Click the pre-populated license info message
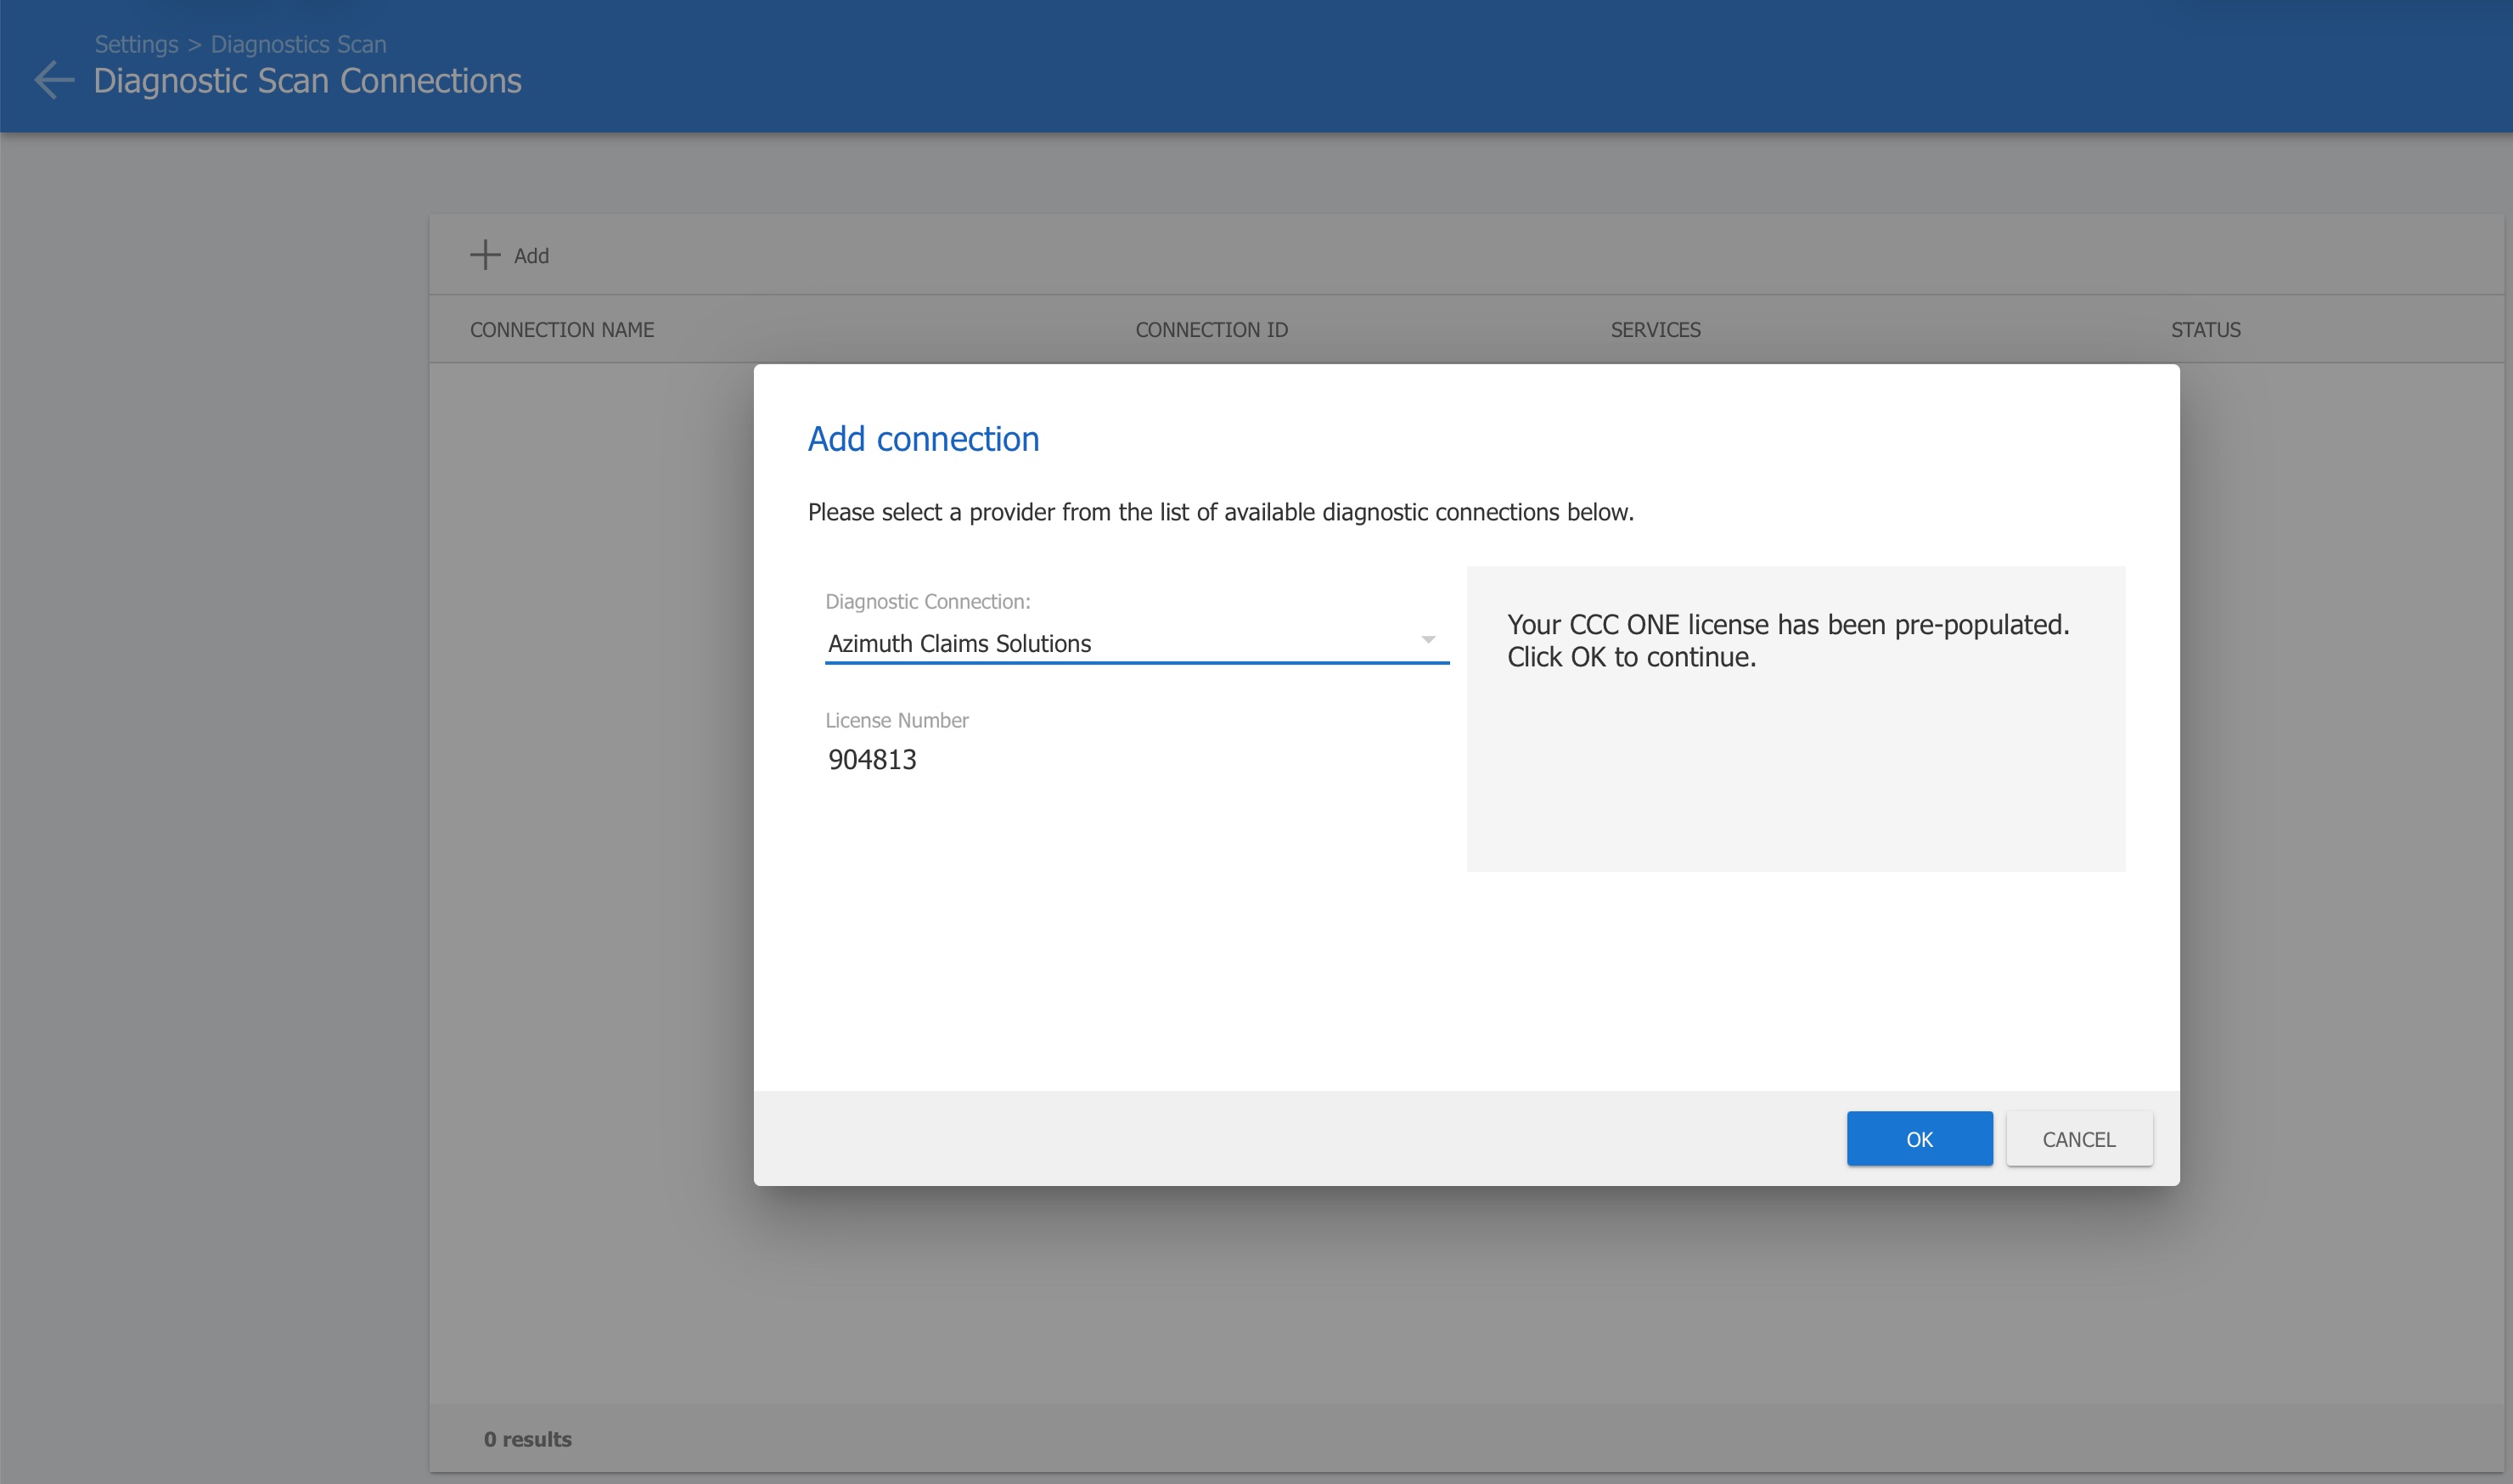The width and height of the screenshot is (2513, 1484). pos(1788,640)
